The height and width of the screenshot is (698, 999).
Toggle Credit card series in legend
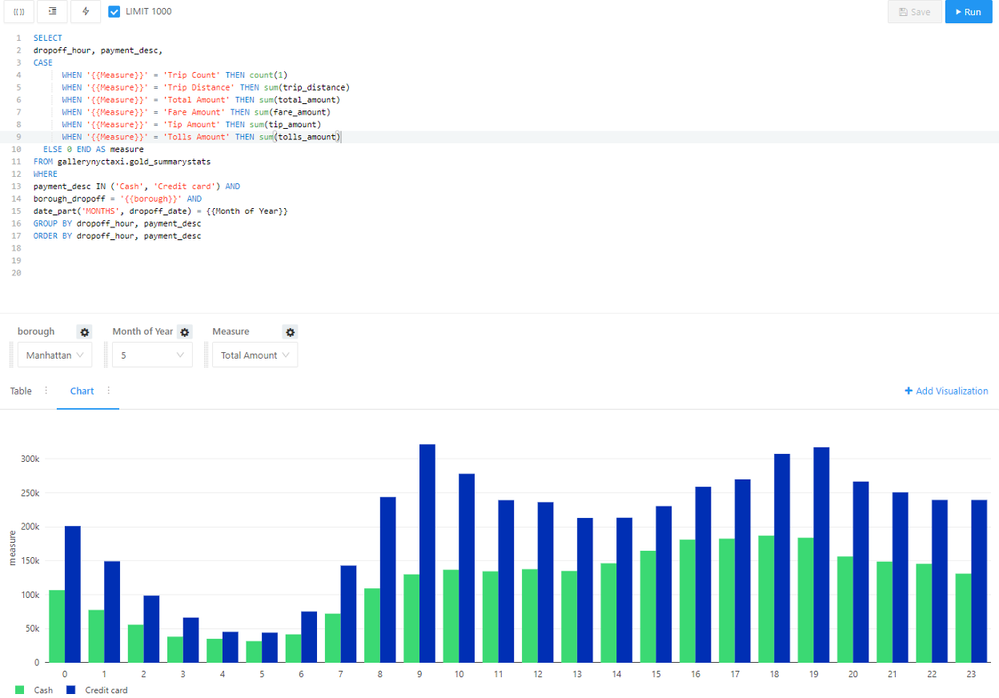point(97,690)
